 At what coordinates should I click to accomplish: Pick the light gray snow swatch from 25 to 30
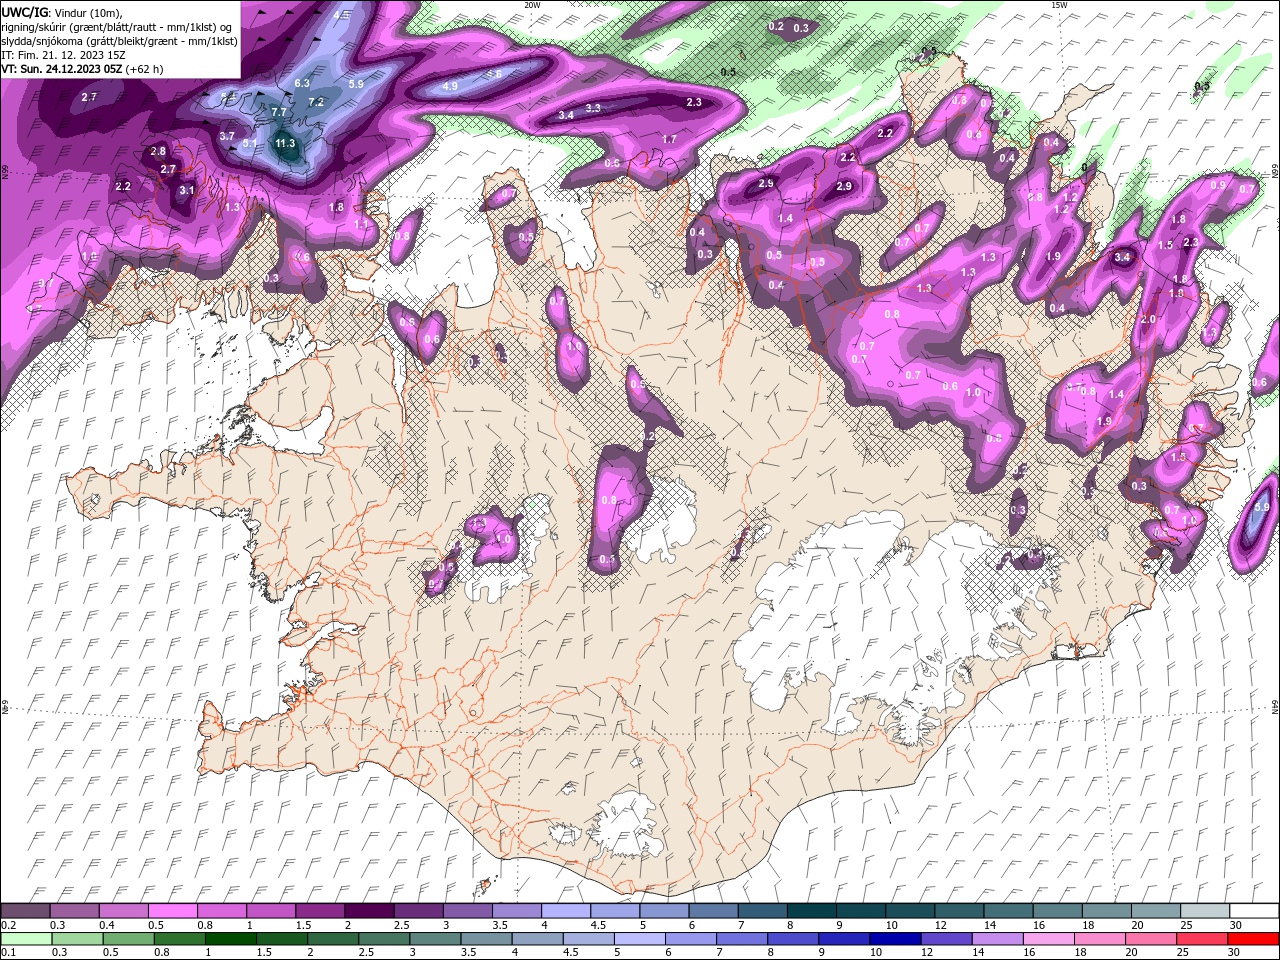pos(1203,911)
